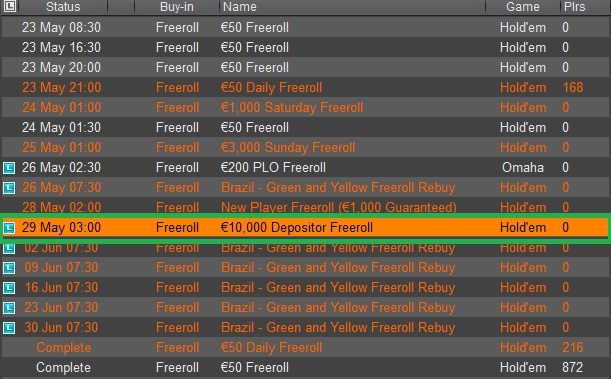This screenshot has height=379, width=611.
Task: Click the blue icon beside 26 May 02:30
Action: 9,168
